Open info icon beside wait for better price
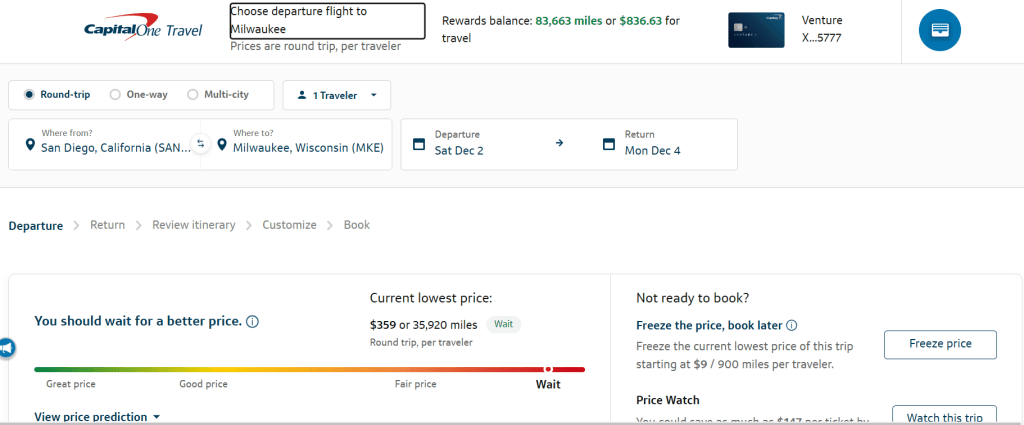 252,322
